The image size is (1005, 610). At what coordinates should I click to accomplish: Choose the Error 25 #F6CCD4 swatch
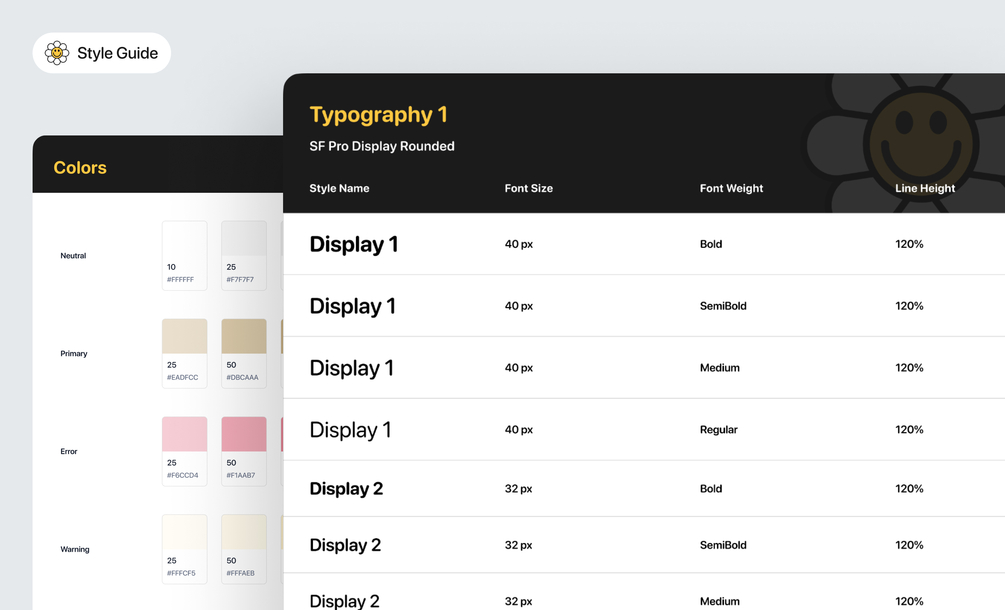click(x=185, y=451)
